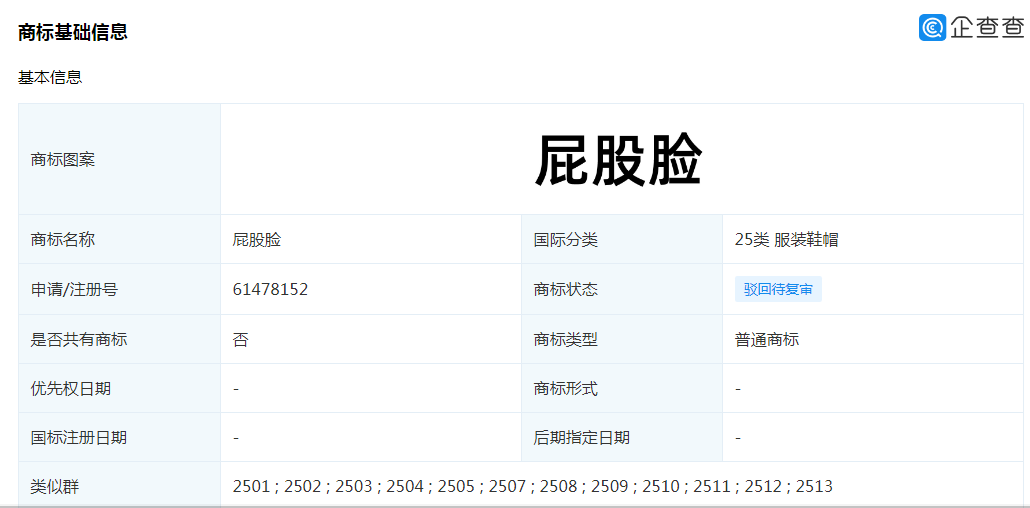This screenshot has width=1030, height=508.
Task: Click the 是否共有商标 field label
Action: 79,340
